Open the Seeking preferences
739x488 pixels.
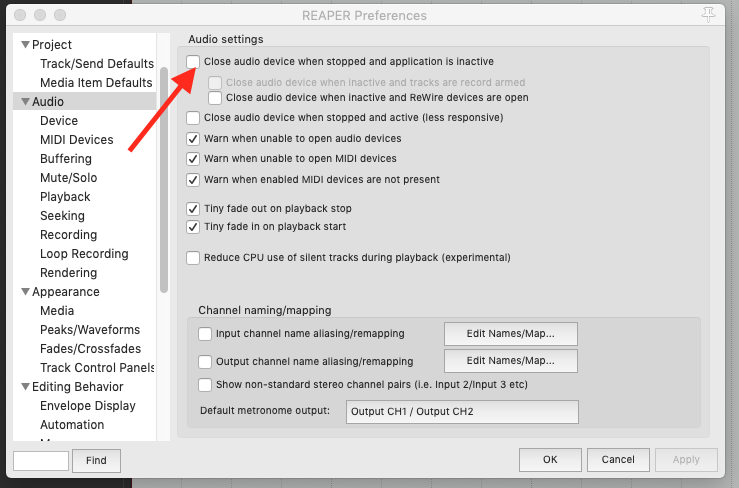(x=63, y=216)
